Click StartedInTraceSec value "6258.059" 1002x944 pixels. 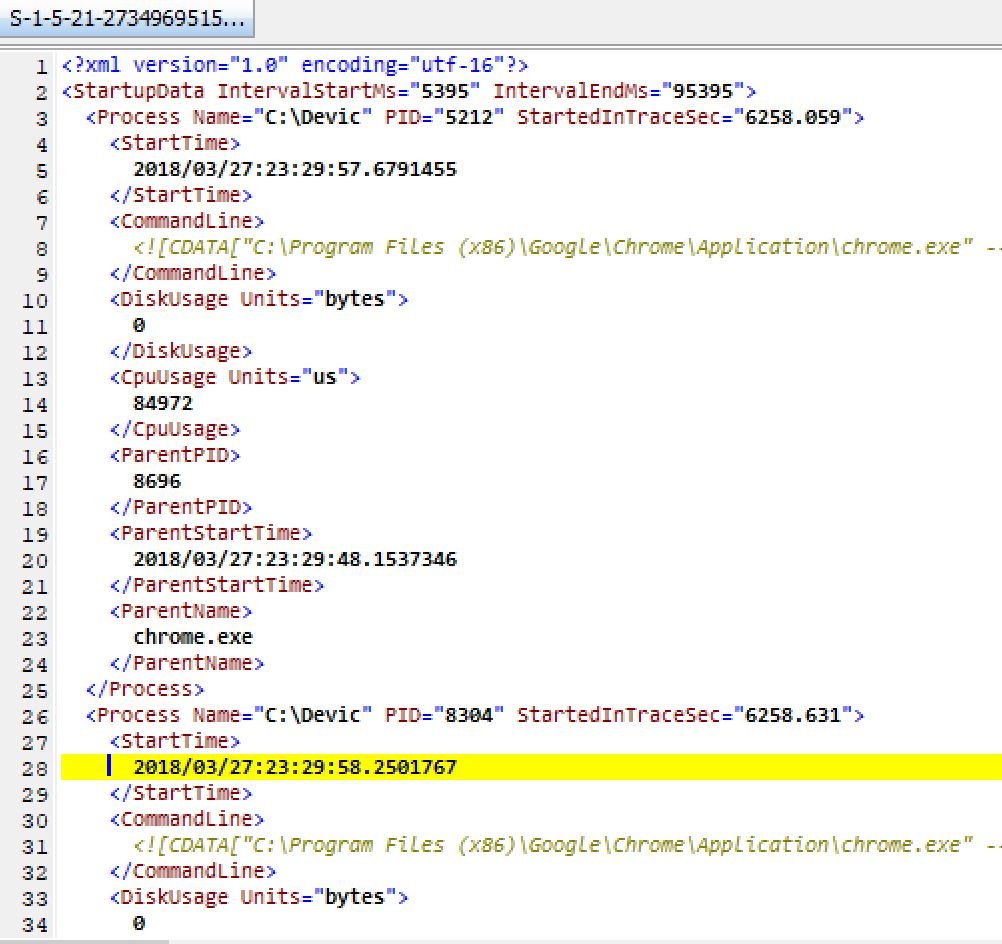click(793, 118)
